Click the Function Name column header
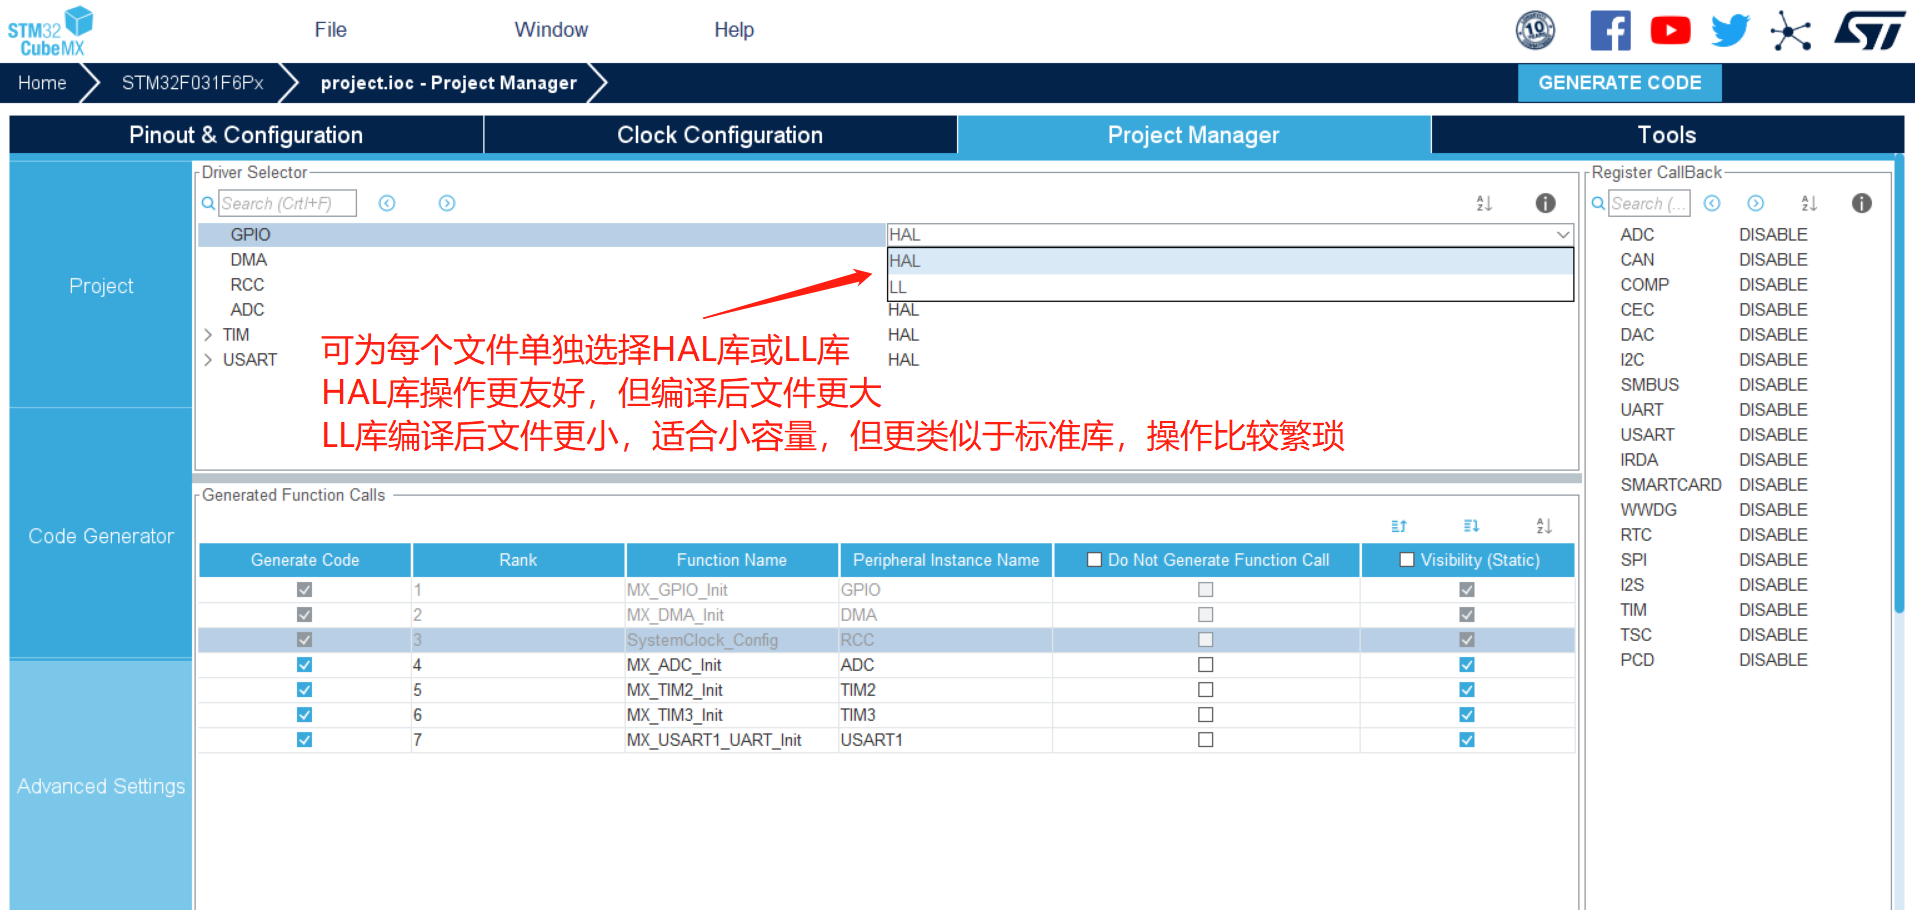 tap(731, 560)
